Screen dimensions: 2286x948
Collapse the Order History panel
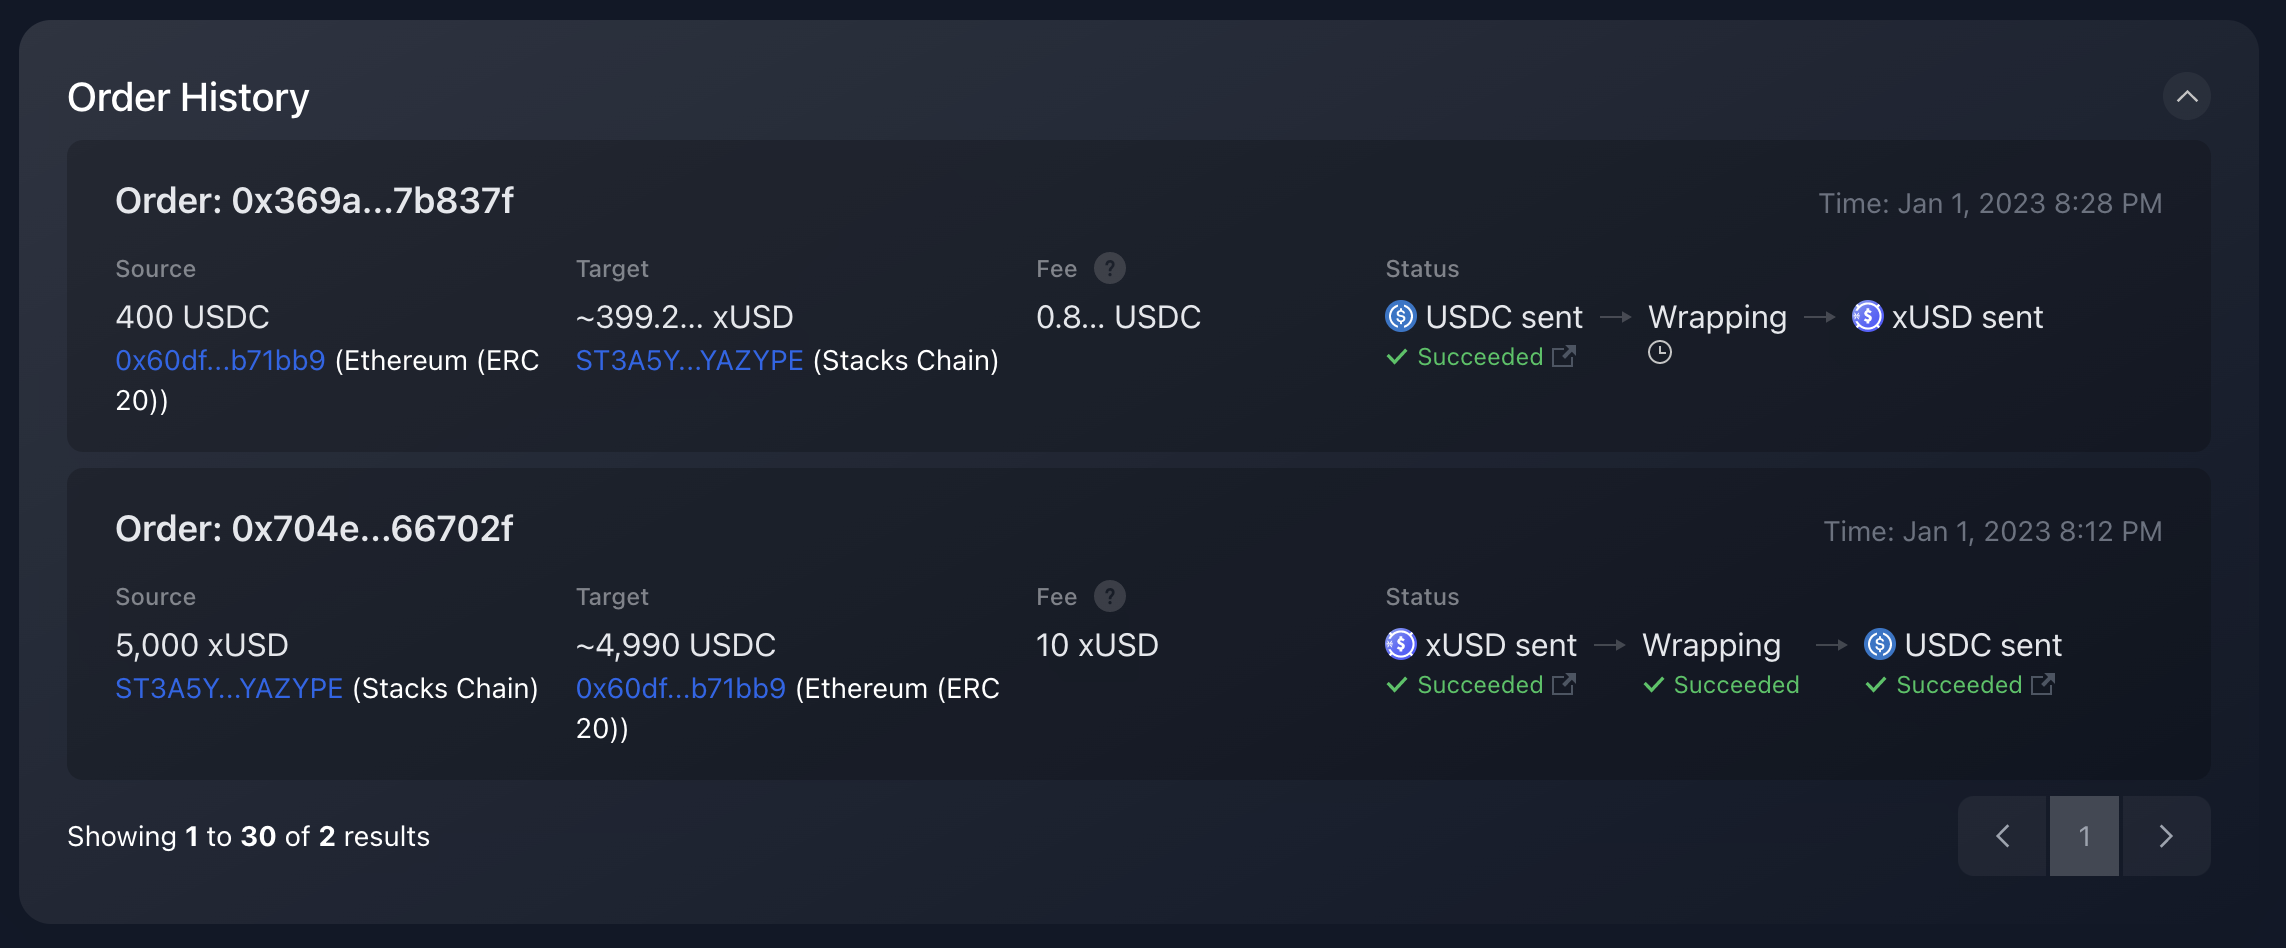(2187, 97)
